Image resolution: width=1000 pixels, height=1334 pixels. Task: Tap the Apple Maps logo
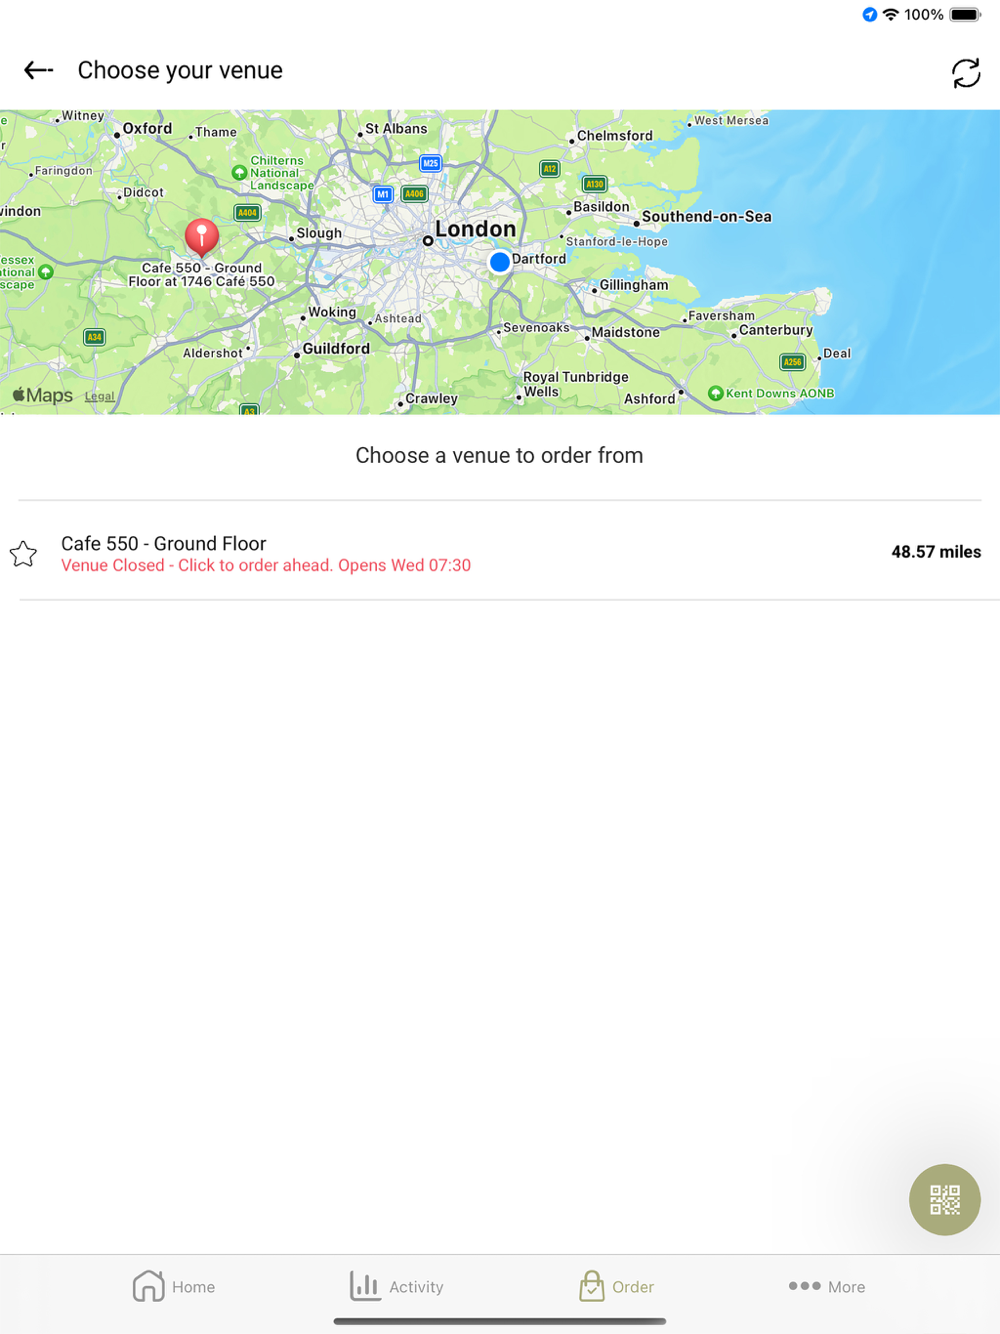pos(43,395)
